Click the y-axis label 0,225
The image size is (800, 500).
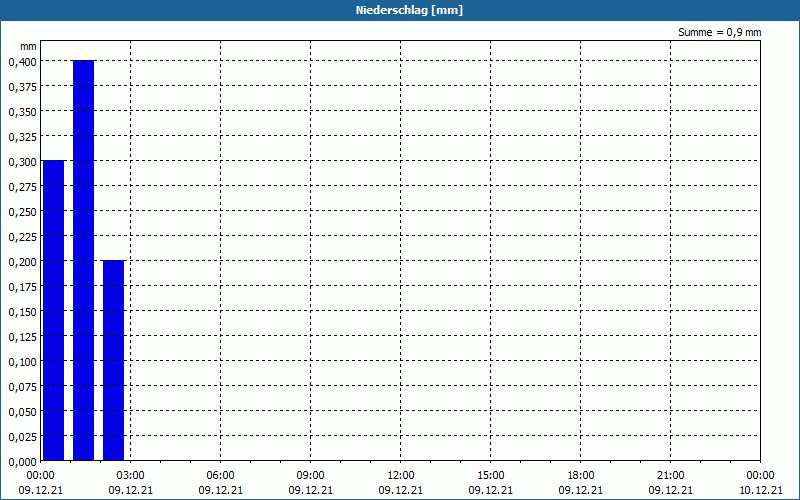[x=22, y=237]
